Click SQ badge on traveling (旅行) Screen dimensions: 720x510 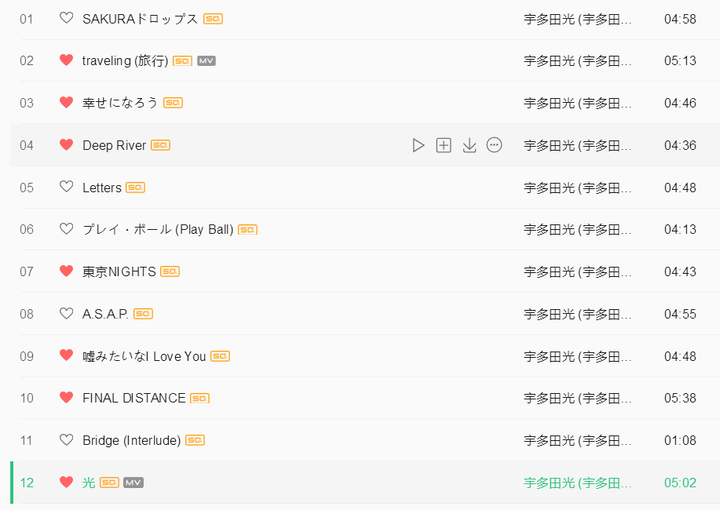coord(182,61)
